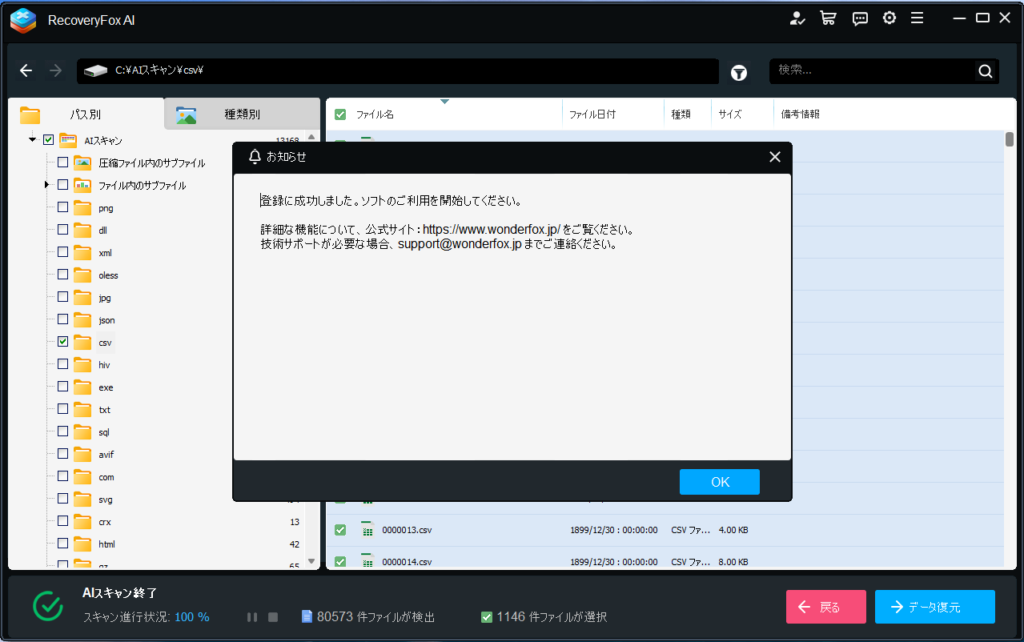Click the データ復元 recovery button
The height and width of the screenshot is (642, 1024).
tap(934, 607)
